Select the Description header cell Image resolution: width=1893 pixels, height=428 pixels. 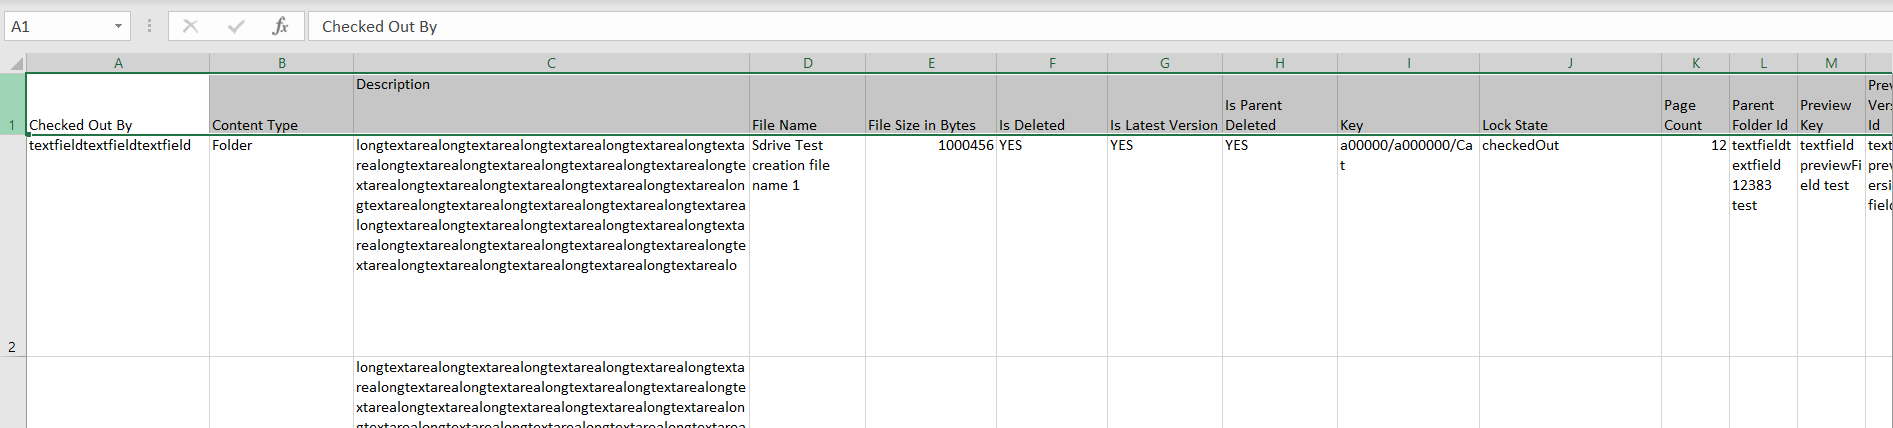point(551,104)
